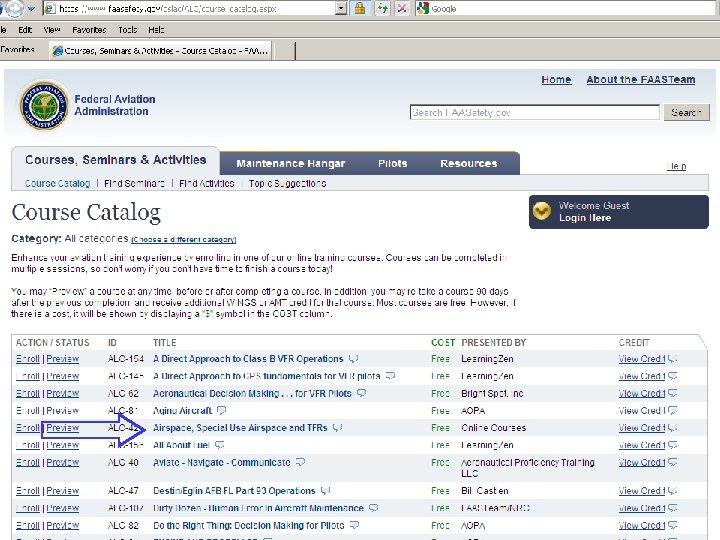Image resolution: width=720 pixels, height=540 pixels.
Task: Open Find Seminars sub-navigation link
Action: pos(134,183)
